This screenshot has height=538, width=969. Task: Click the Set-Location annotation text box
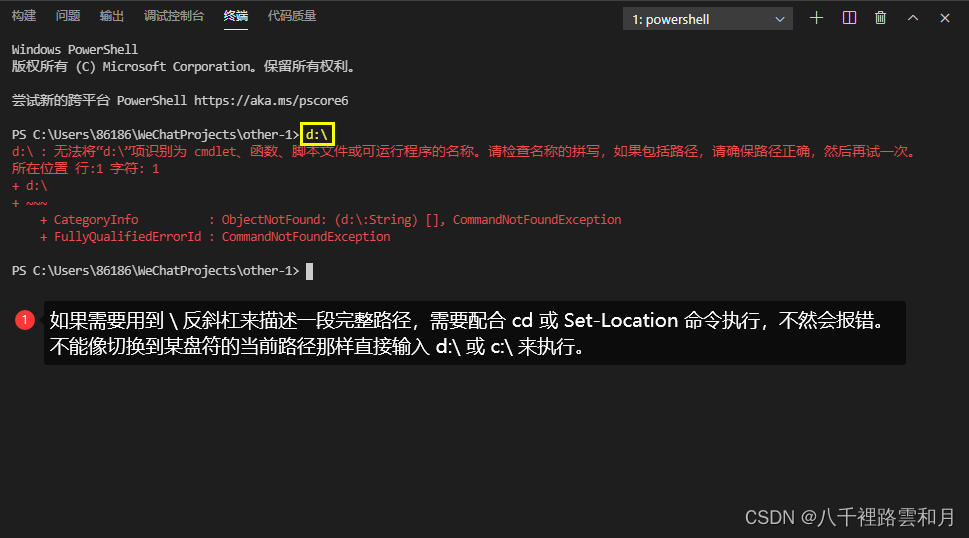pos(475,333)
